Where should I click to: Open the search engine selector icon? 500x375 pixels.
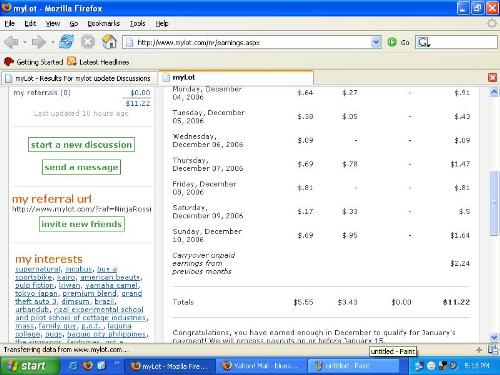coord(424,42)
